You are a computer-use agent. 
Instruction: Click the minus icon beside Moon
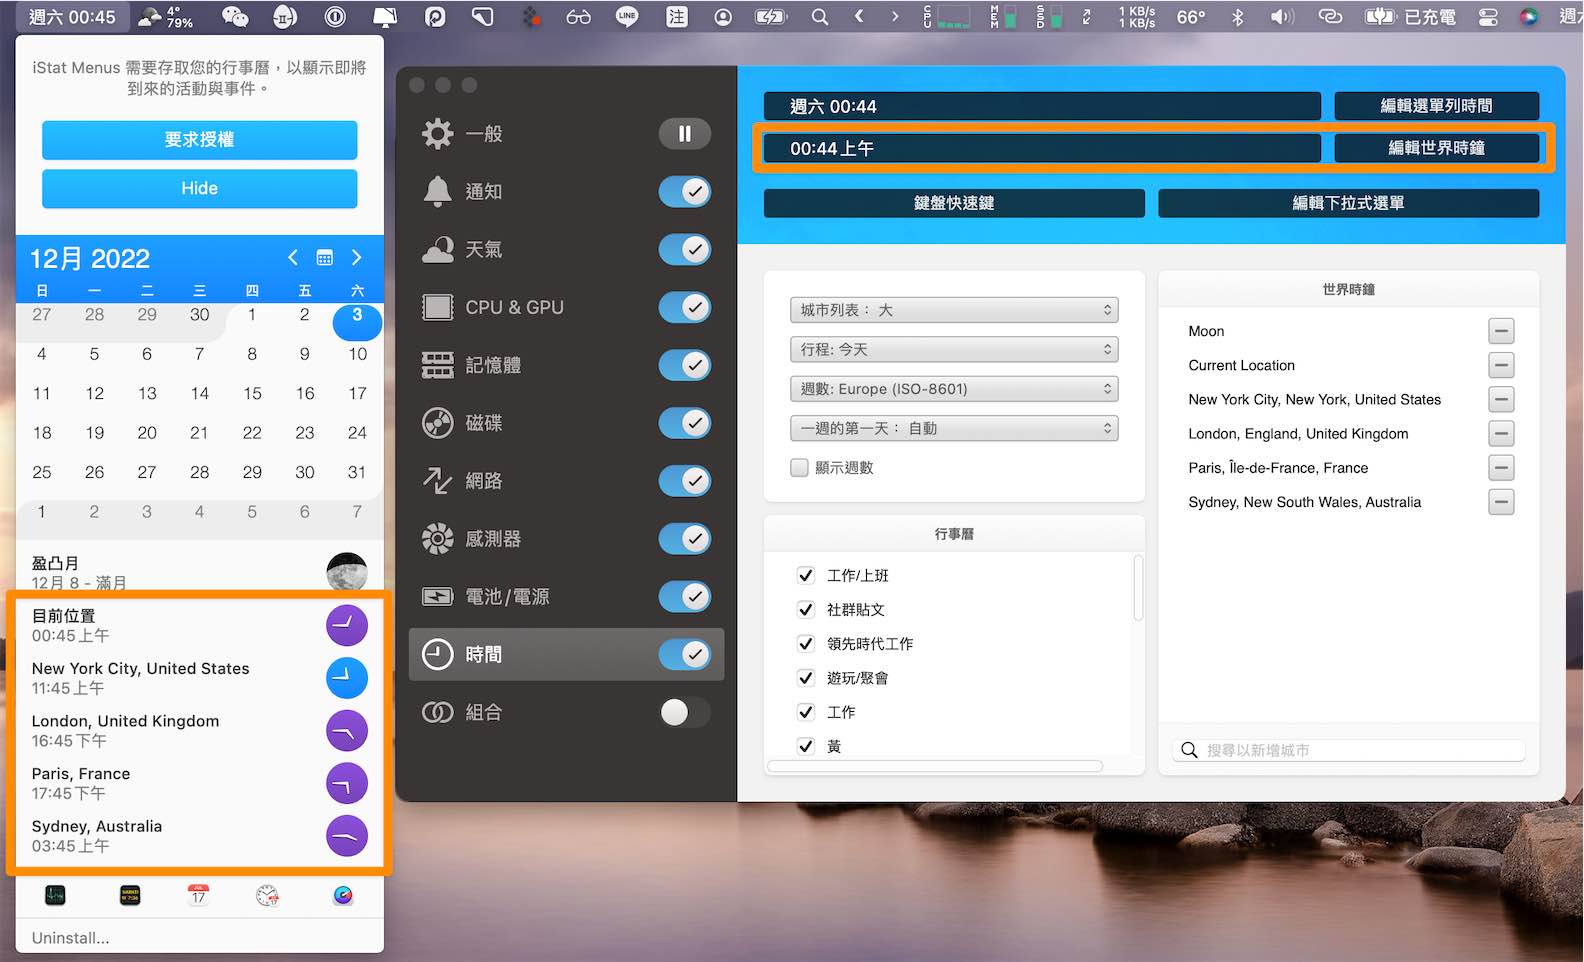(1501, 331)
